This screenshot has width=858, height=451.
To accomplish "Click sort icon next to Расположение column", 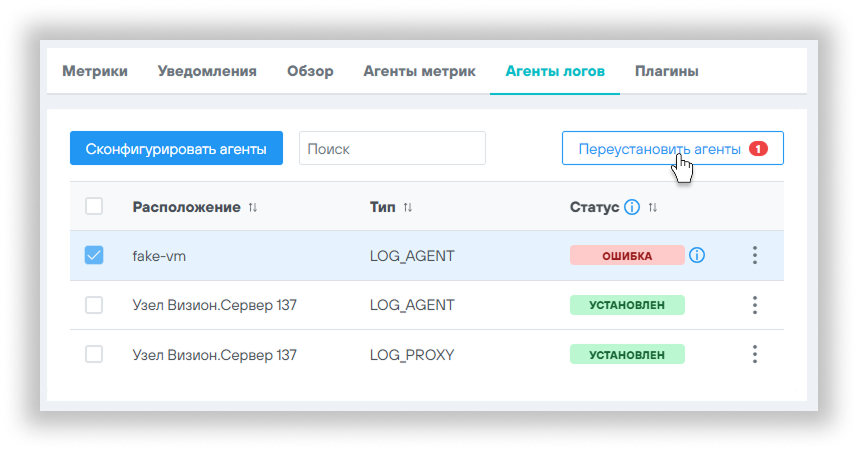I will [x=253, y=208].
